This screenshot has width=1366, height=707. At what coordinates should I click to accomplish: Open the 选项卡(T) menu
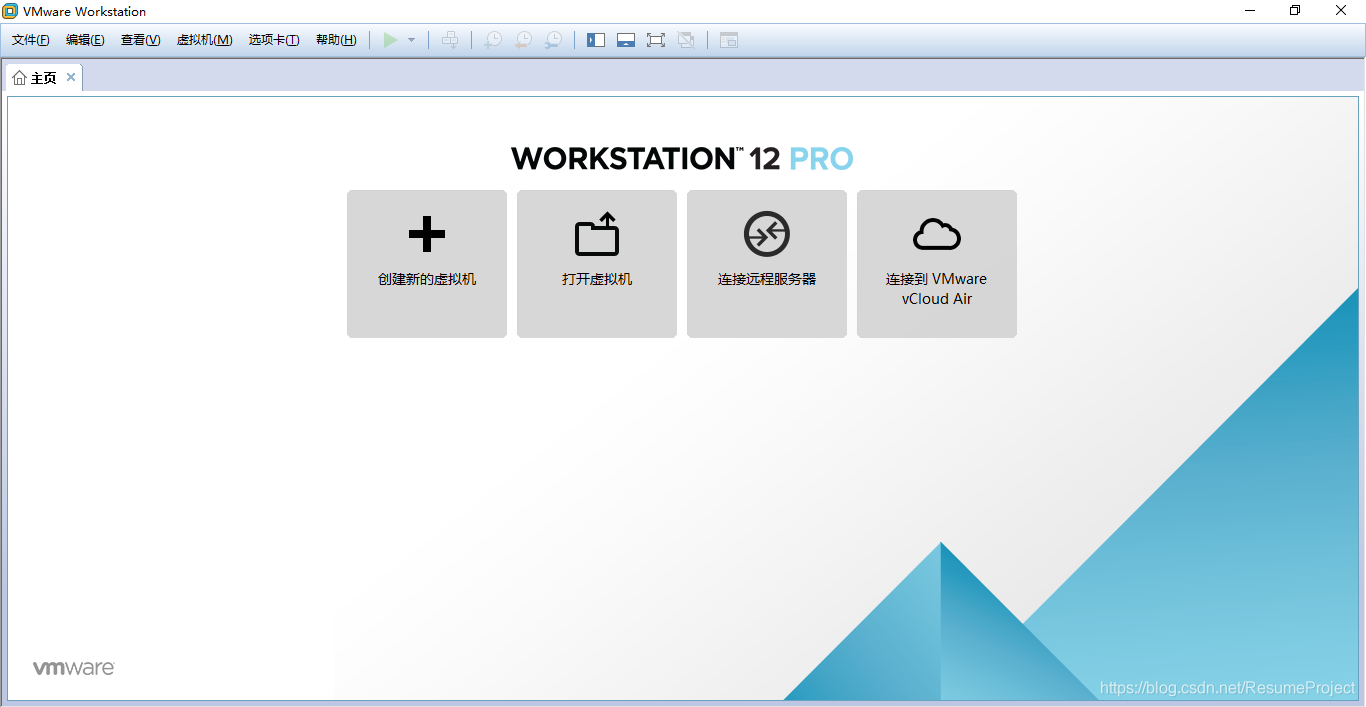(274, 40)
